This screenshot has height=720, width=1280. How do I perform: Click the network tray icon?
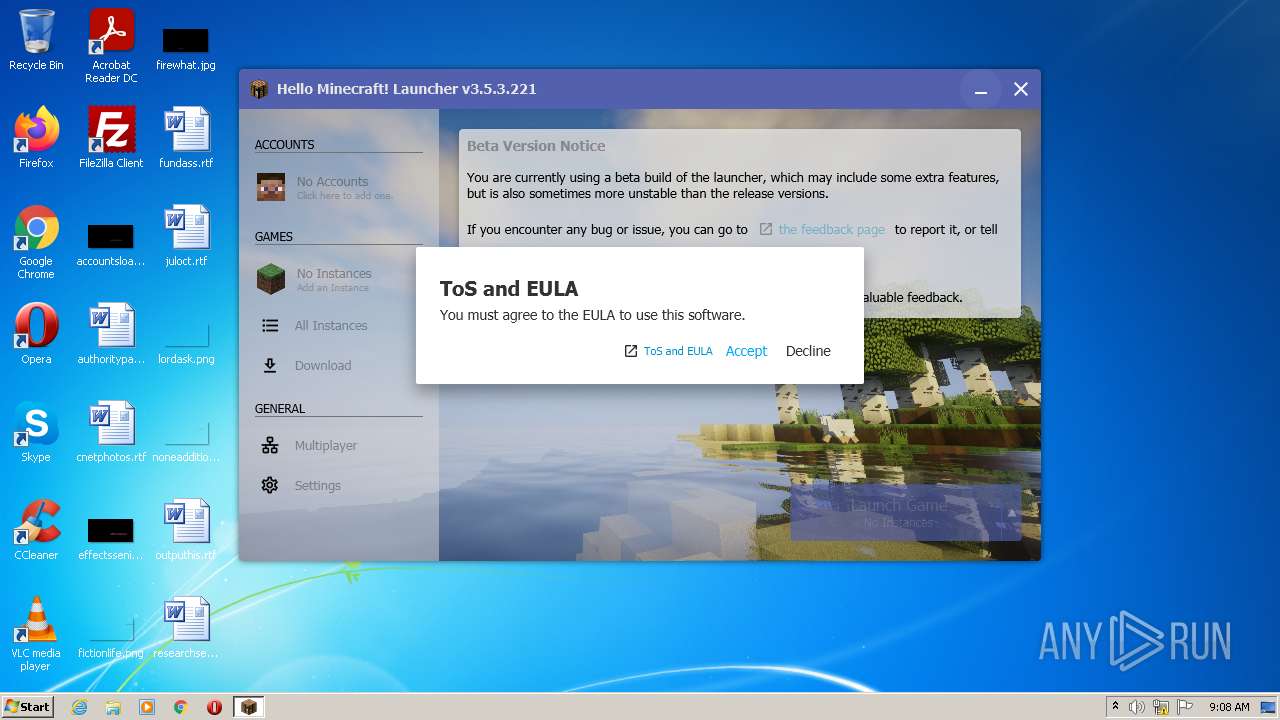pyautogui.click(x=1161, y=707)
